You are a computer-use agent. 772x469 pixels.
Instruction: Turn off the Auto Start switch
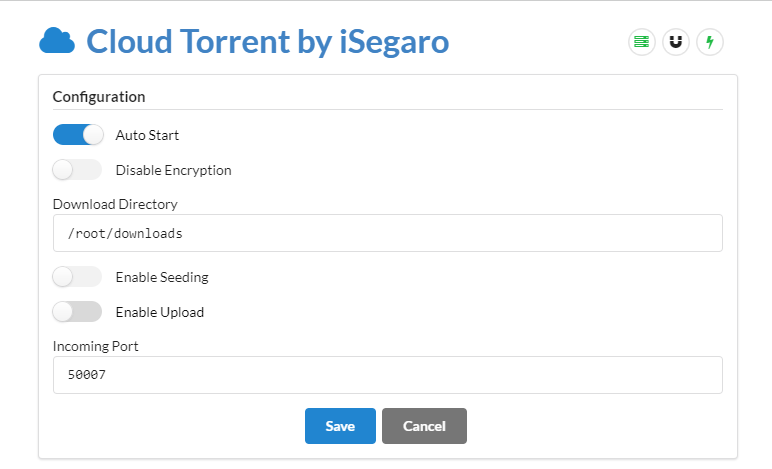(x=78, y=134)
